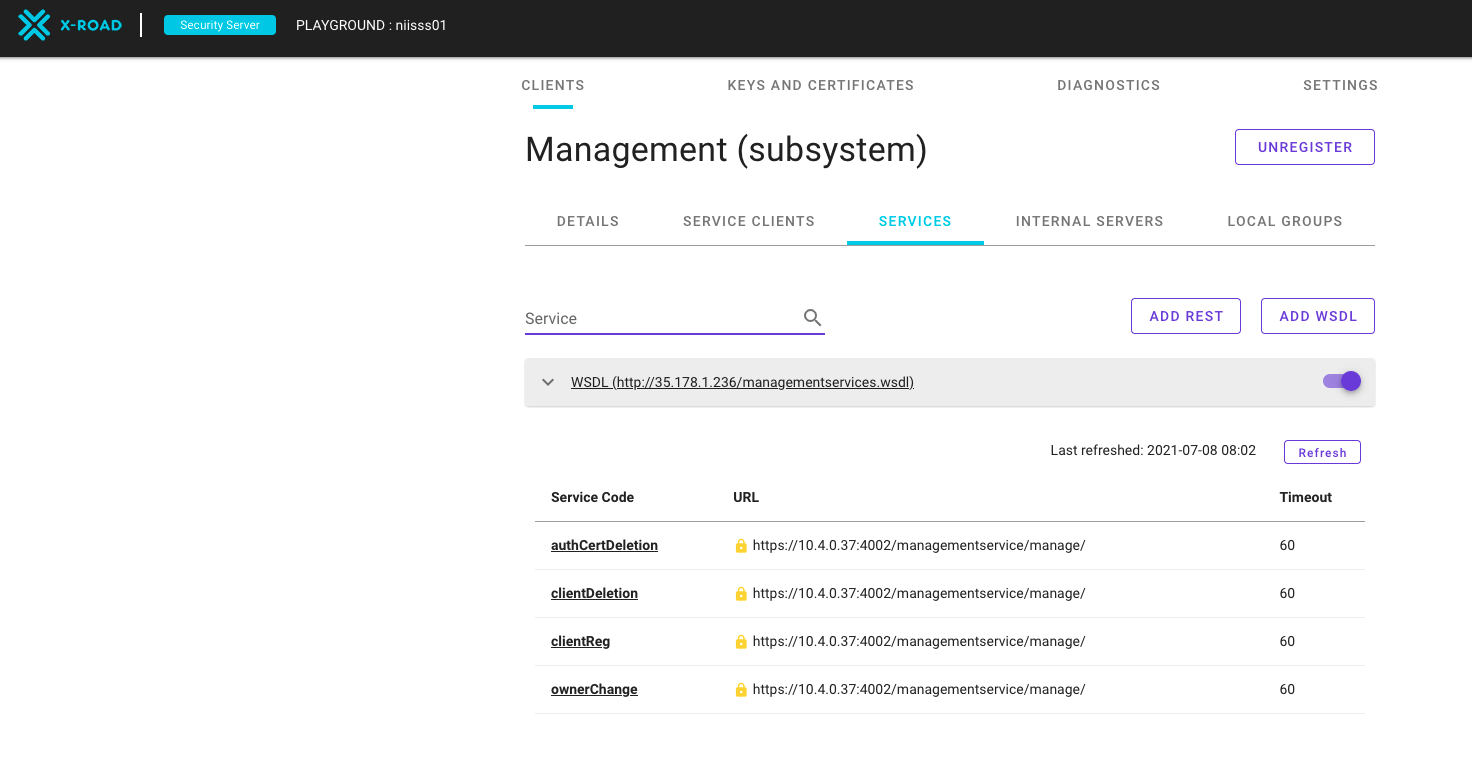Switch to the DETAILS tab
Image resolution: width=1472 pixels, height=758 pixels.
pyautogui.click(x=587, y=221)
